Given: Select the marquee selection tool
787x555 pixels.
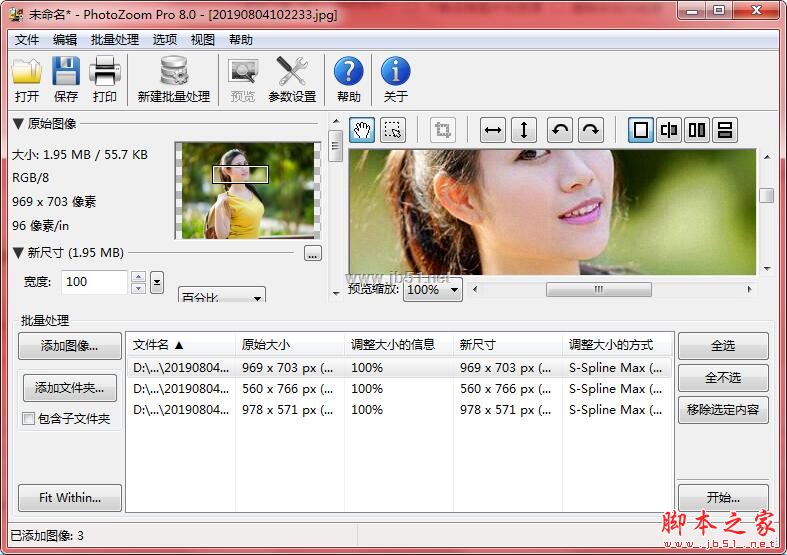Looking at the screenshot, I should [393, 130].
